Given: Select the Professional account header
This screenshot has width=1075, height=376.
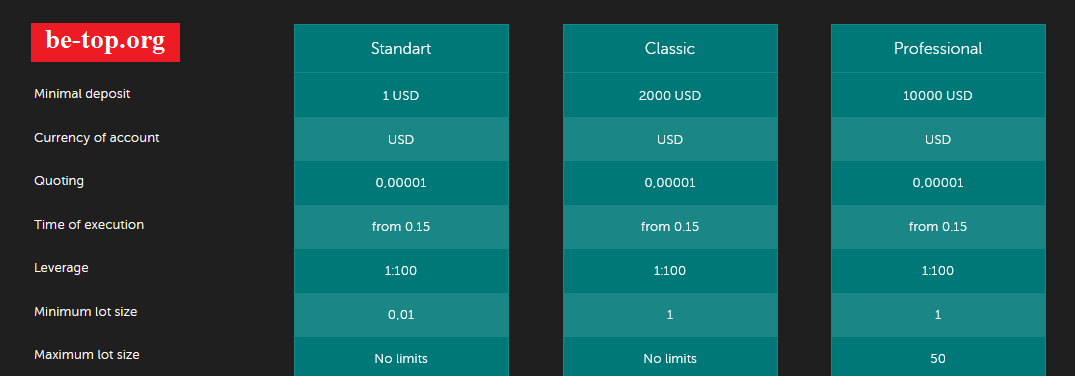Looking at the screenshot, I should [938, 49].
